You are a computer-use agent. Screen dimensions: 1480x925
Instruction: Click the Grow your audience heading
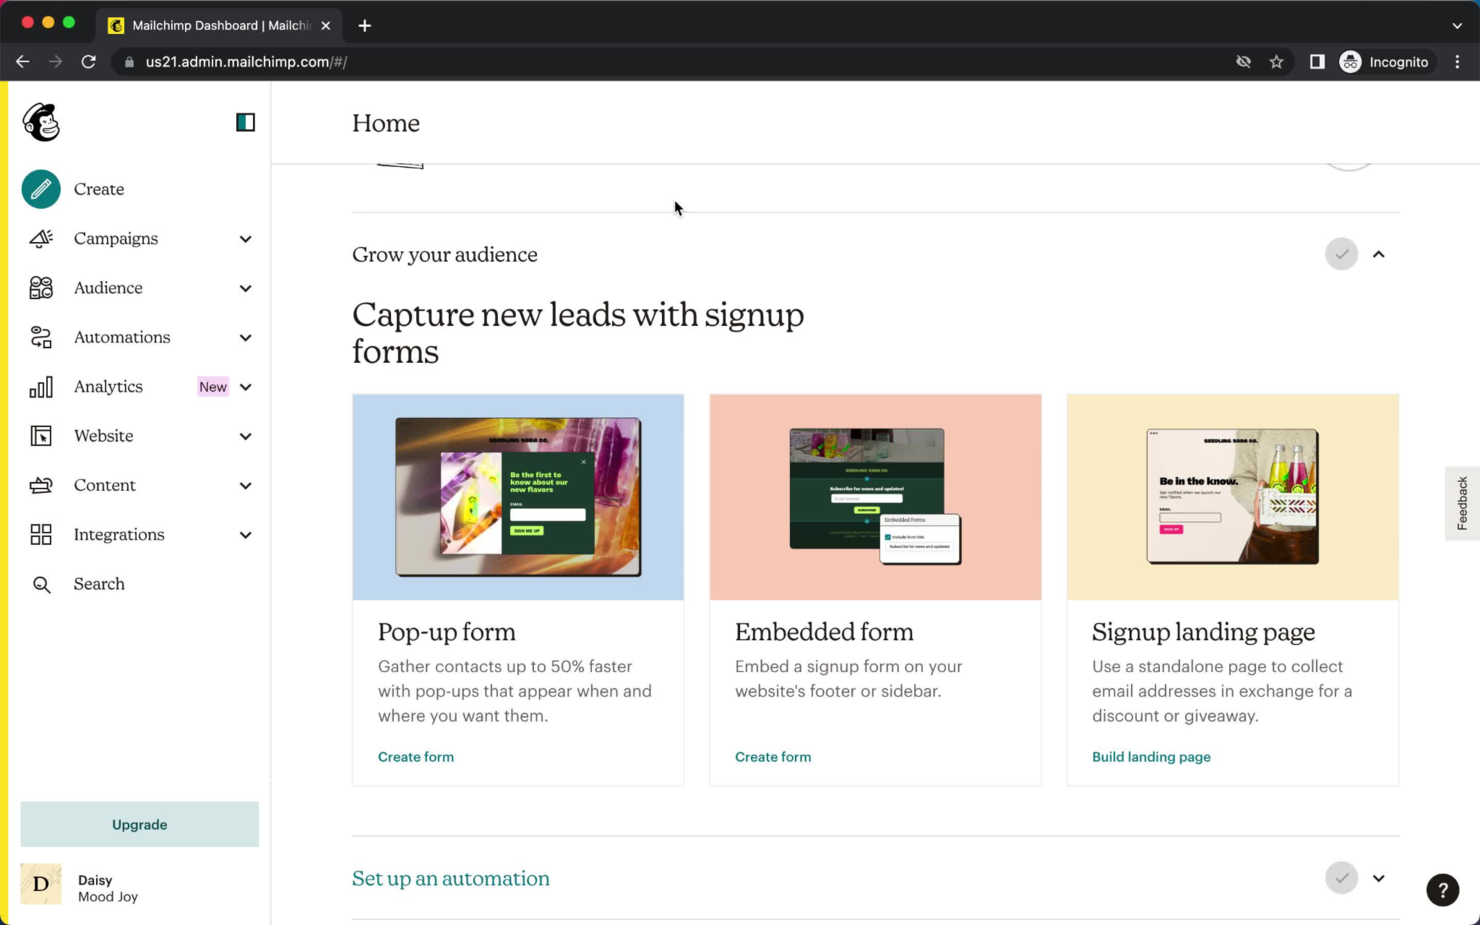pos(444,254)
